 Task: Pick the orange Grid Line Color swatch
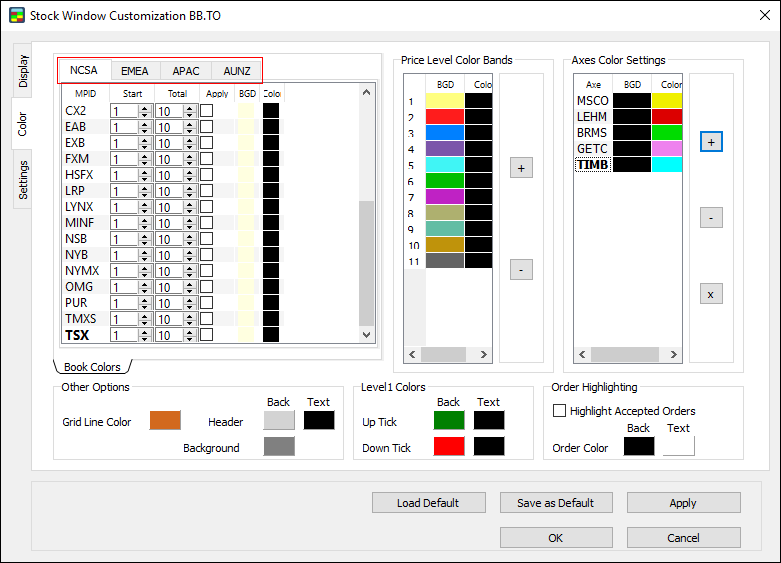[165, 421]
